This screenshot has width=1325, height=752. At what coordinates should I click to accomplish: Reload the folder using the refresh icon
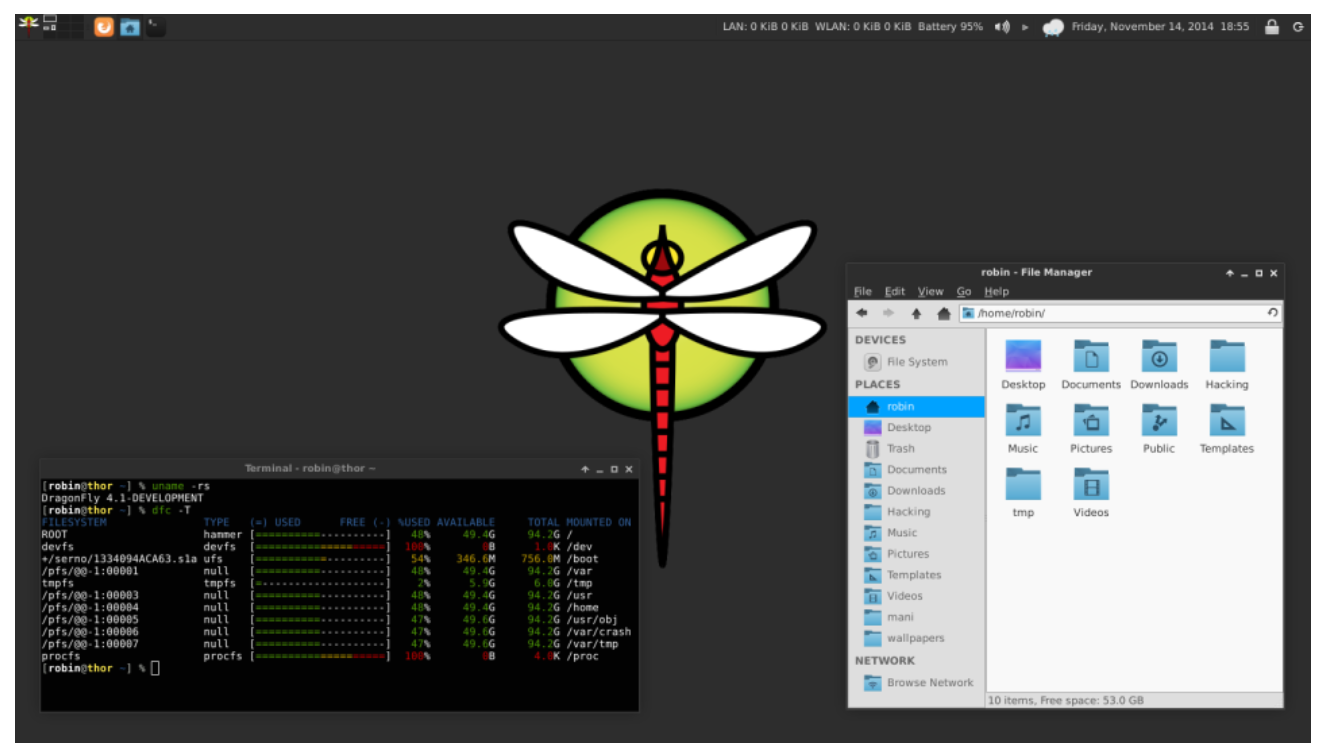pyautogui.click(x=1272, y=313)
